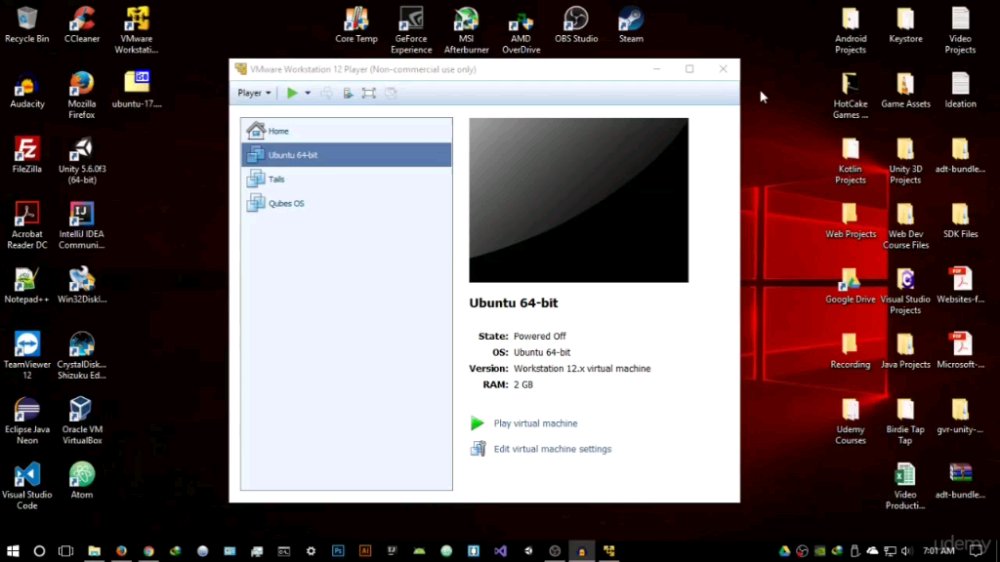Click Edit virtual machine settings link
This screenshot has height=562, width=1000.
(552, 449)
